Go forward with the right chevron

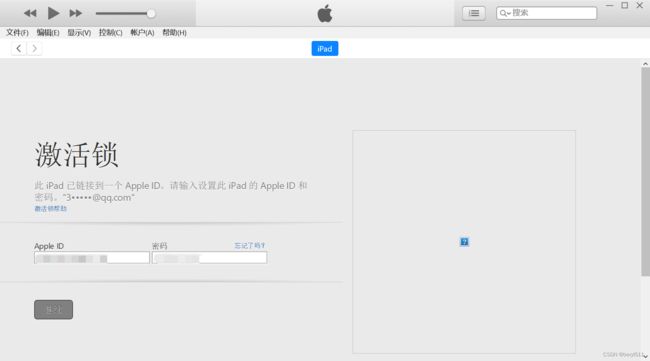[x=34, y=48]
